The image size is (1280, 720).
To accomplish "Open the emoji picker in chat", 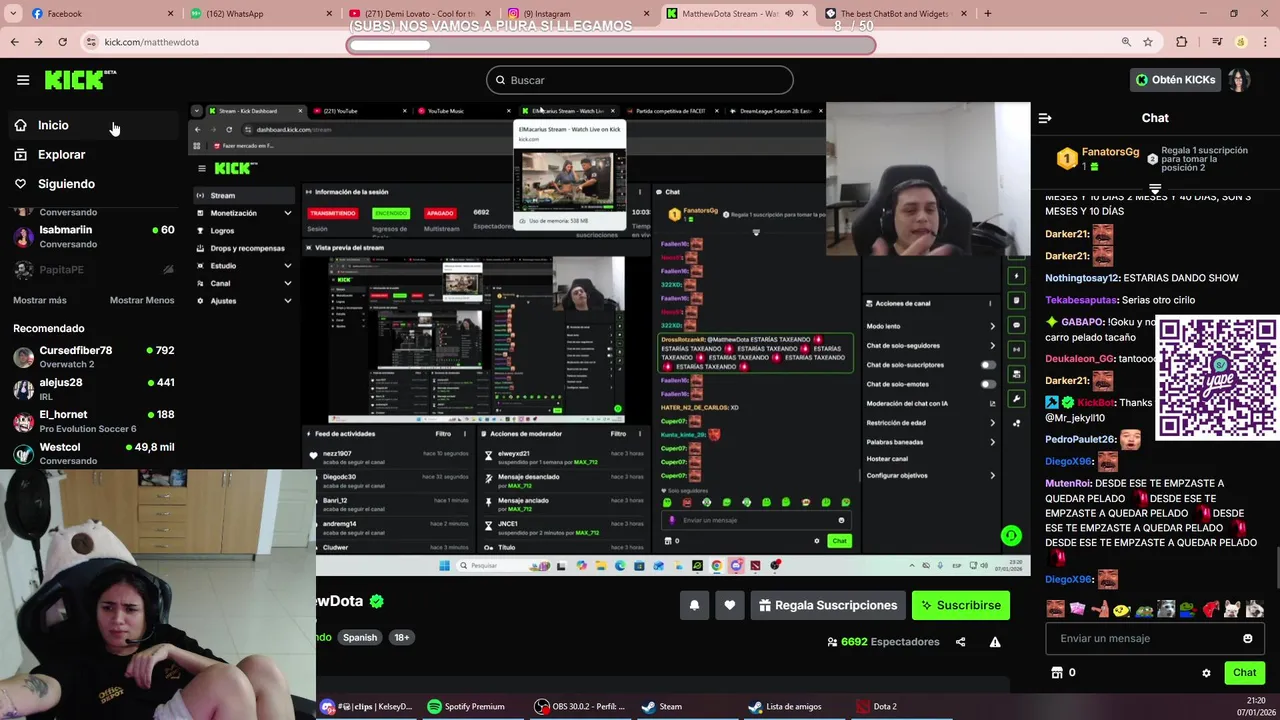I will click(x=1247, y=638).
